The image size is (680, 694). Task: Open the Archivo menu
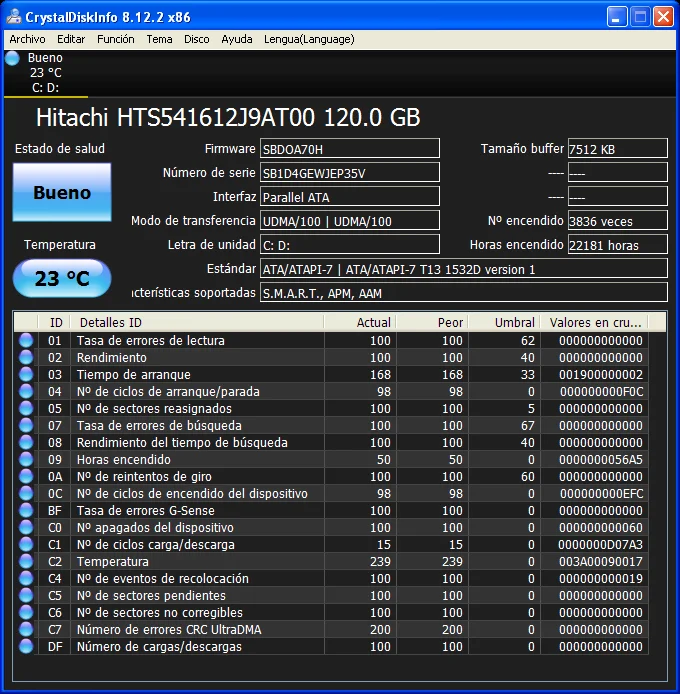[27, 39]
